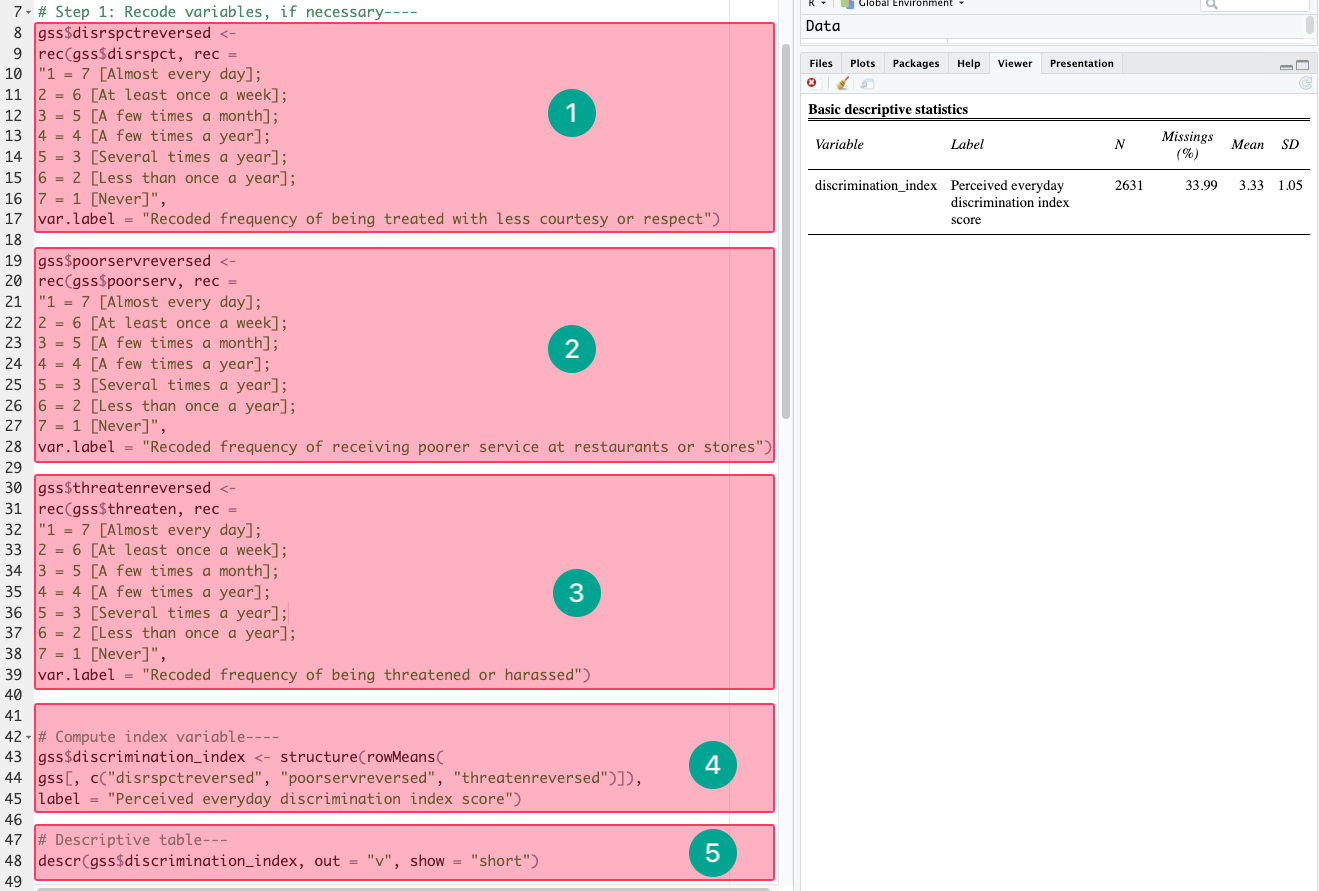The image size is (1319, 891).
Task: Place cursor on 'rec(gss$disrspct, rec =' line
Action: pos(138,53)
